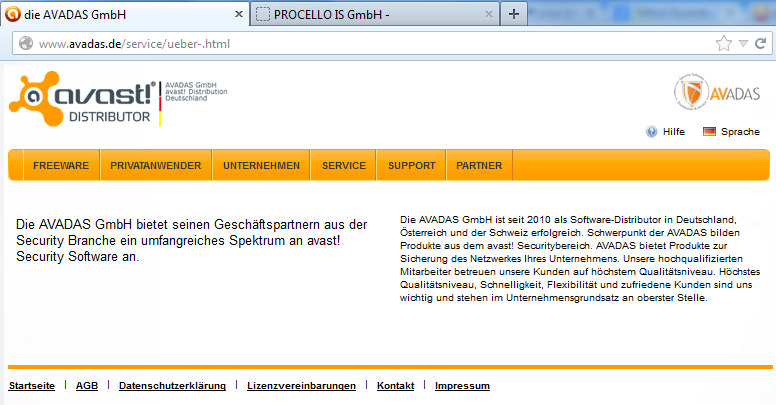Open the Impressum footer link

[x=462, y=386]
